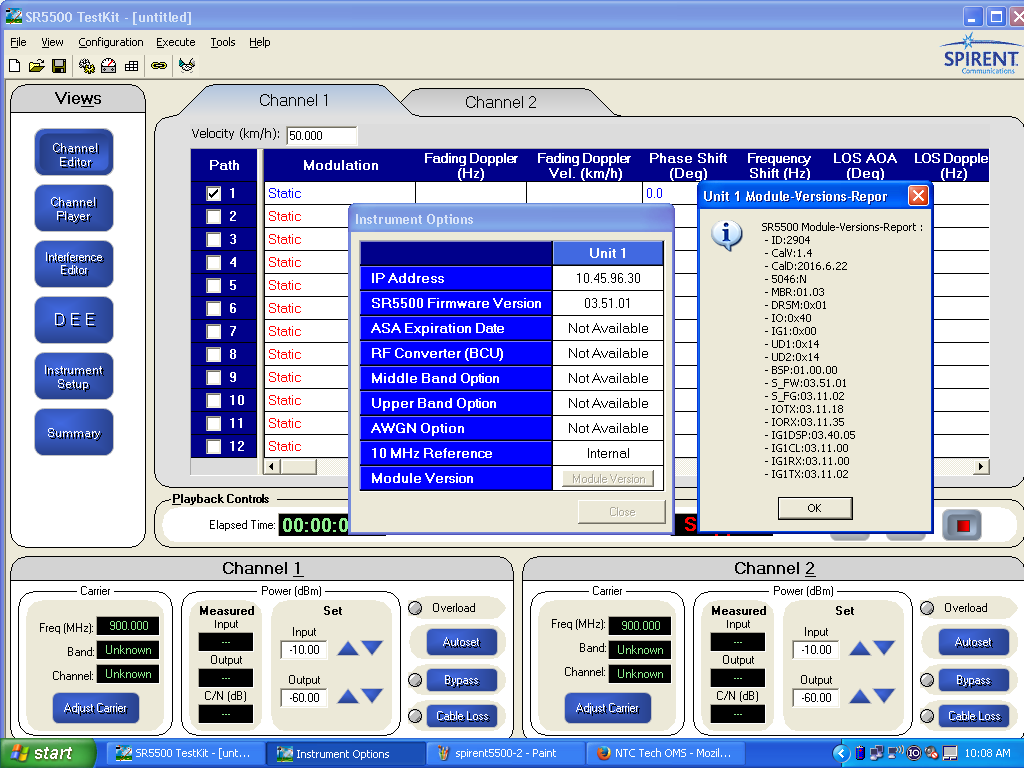Click the gears settings toolbar icon

(87, 66)
